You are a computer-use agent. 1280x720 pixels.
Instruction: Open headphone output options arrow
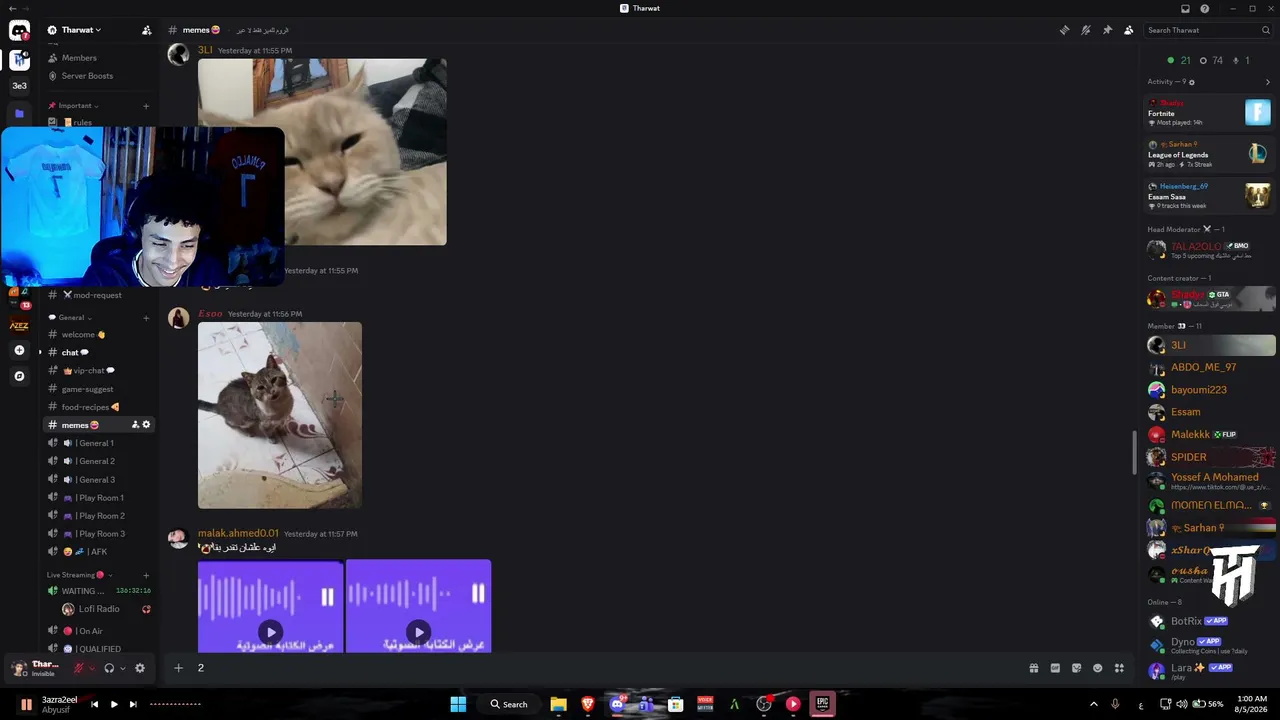122,668
